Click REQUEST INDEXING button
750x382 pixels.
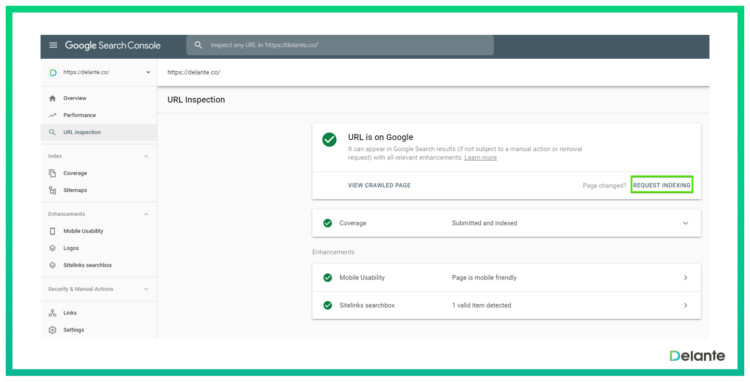pyautogui.click(x=662, y=185)
